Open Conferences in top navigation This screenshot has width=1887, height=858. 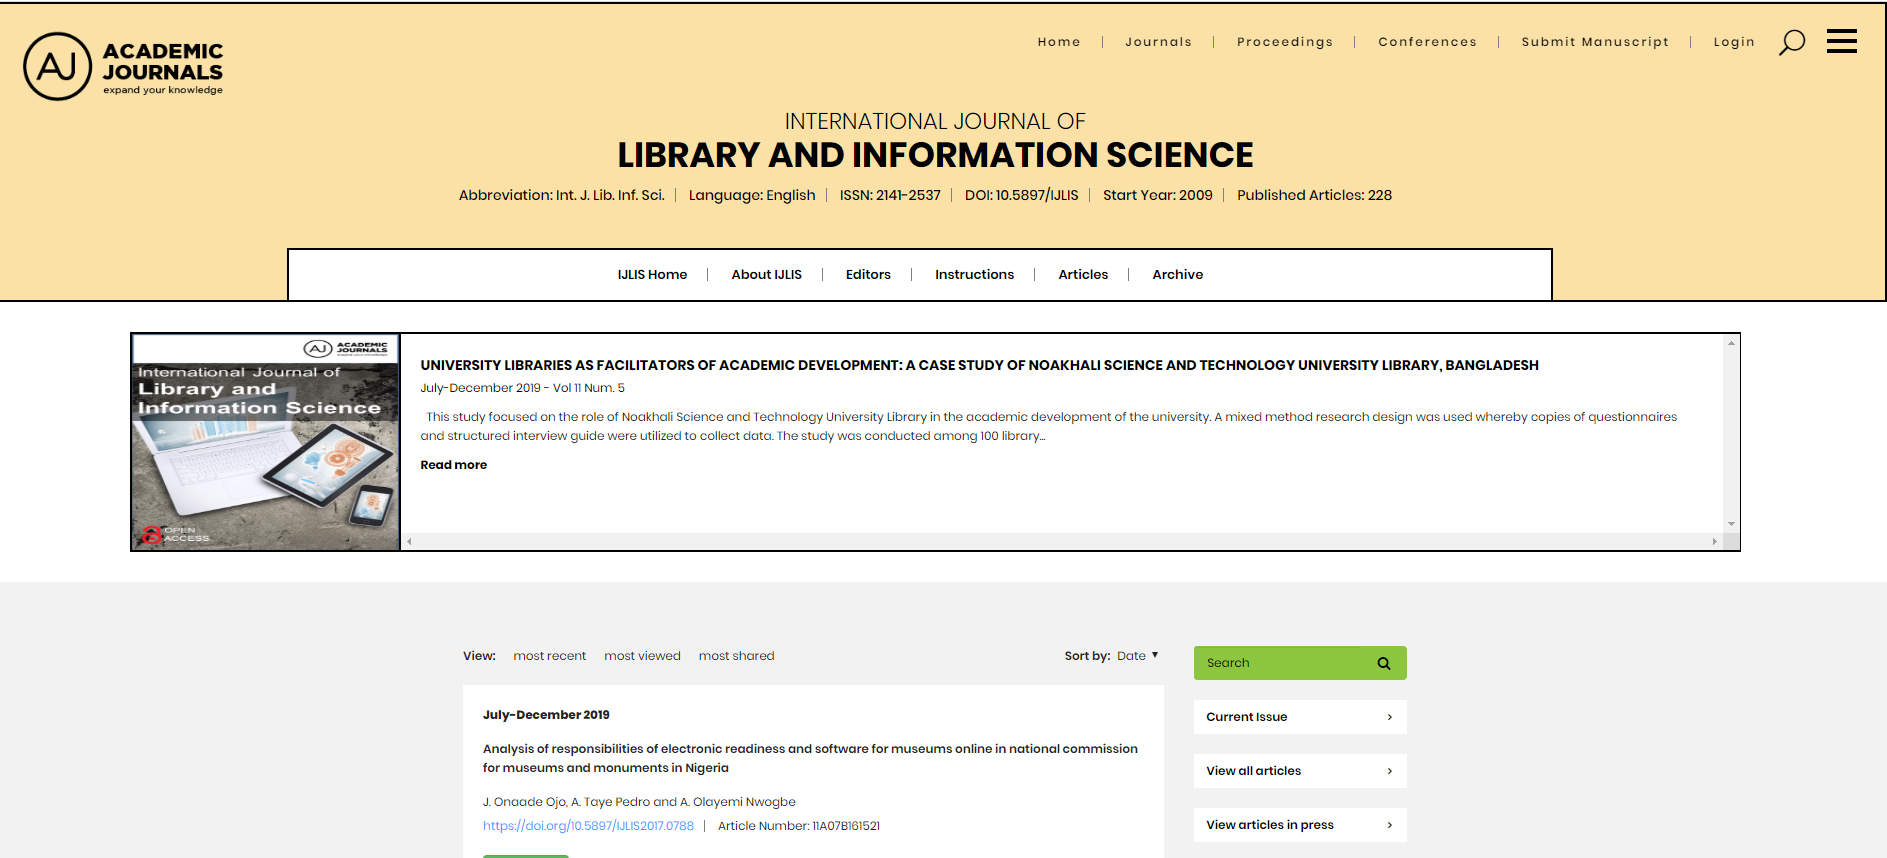pos(1427,42)
